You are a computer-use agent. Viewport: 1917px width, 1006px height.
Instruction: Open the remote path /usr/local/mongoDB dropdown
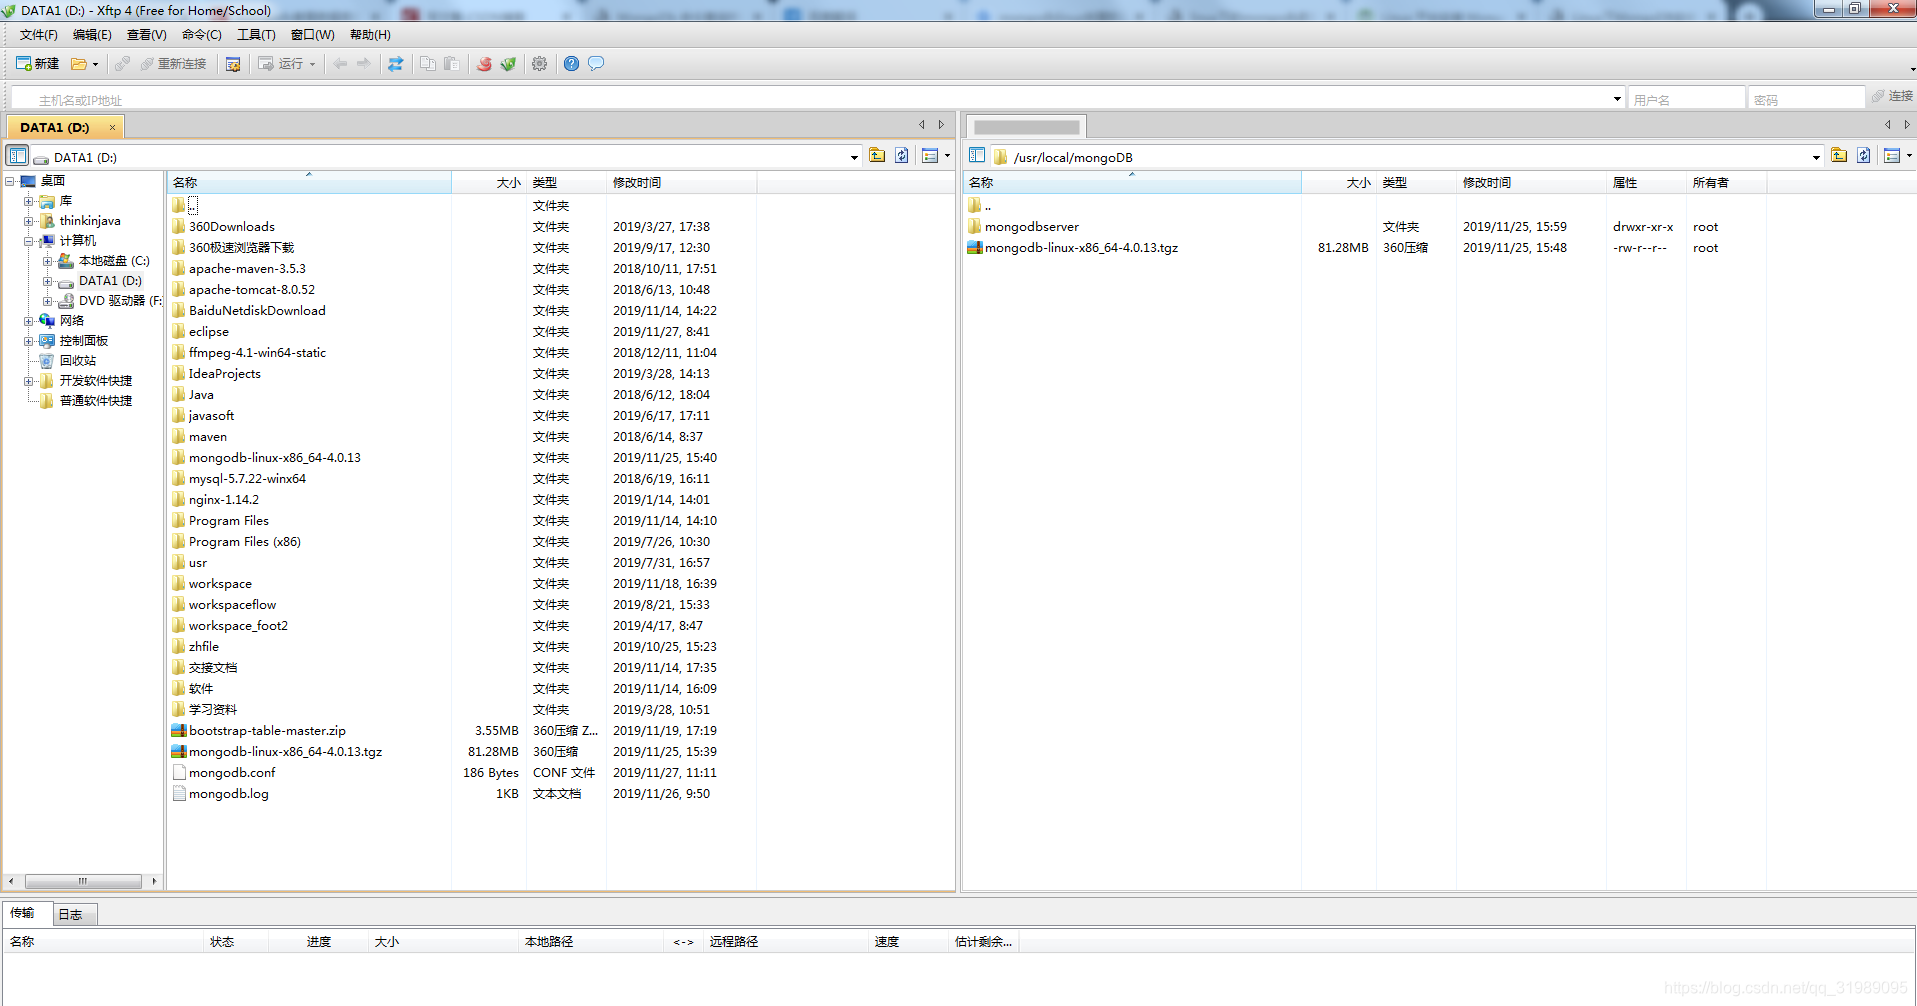1816,157
